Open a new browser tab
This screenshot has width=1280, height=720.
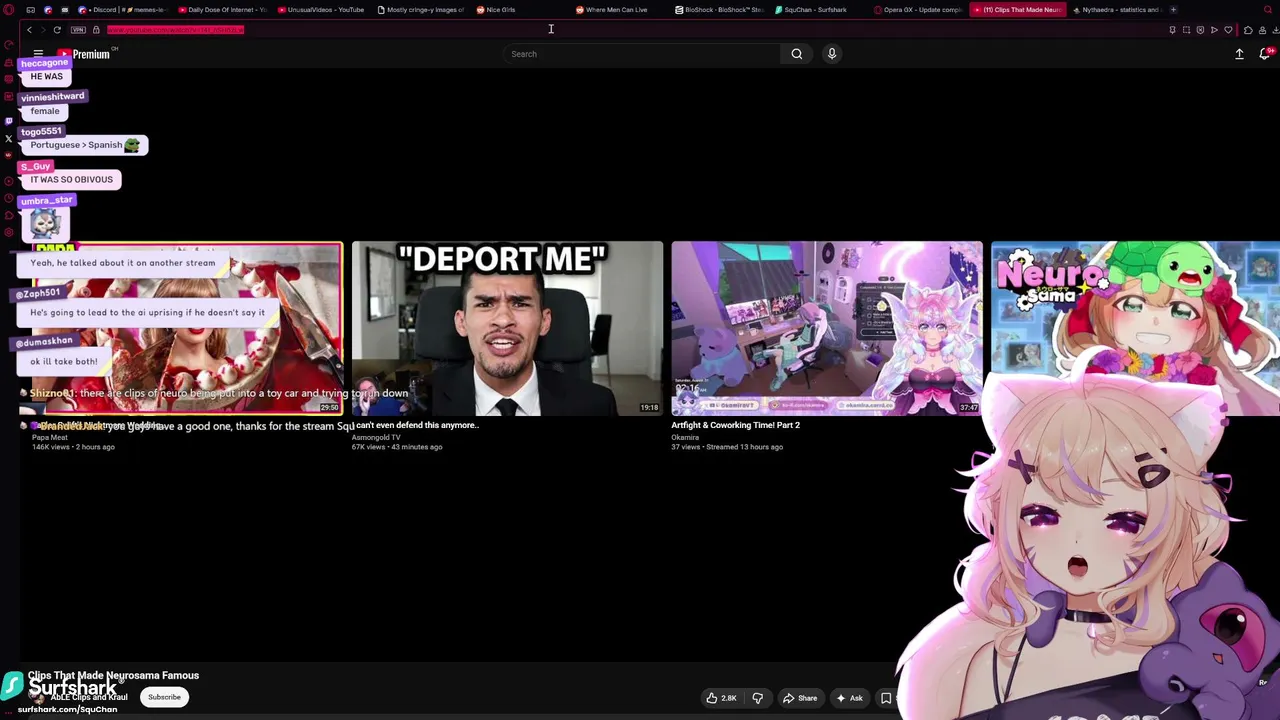[x=1173, y=10]
